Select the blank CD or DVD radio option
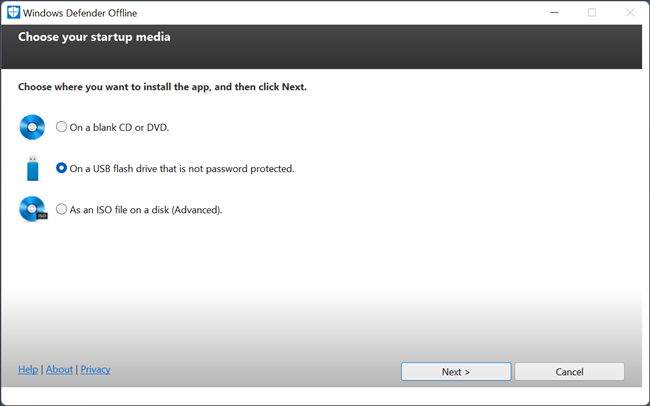 pyautogui.click(x=61, y=126)
